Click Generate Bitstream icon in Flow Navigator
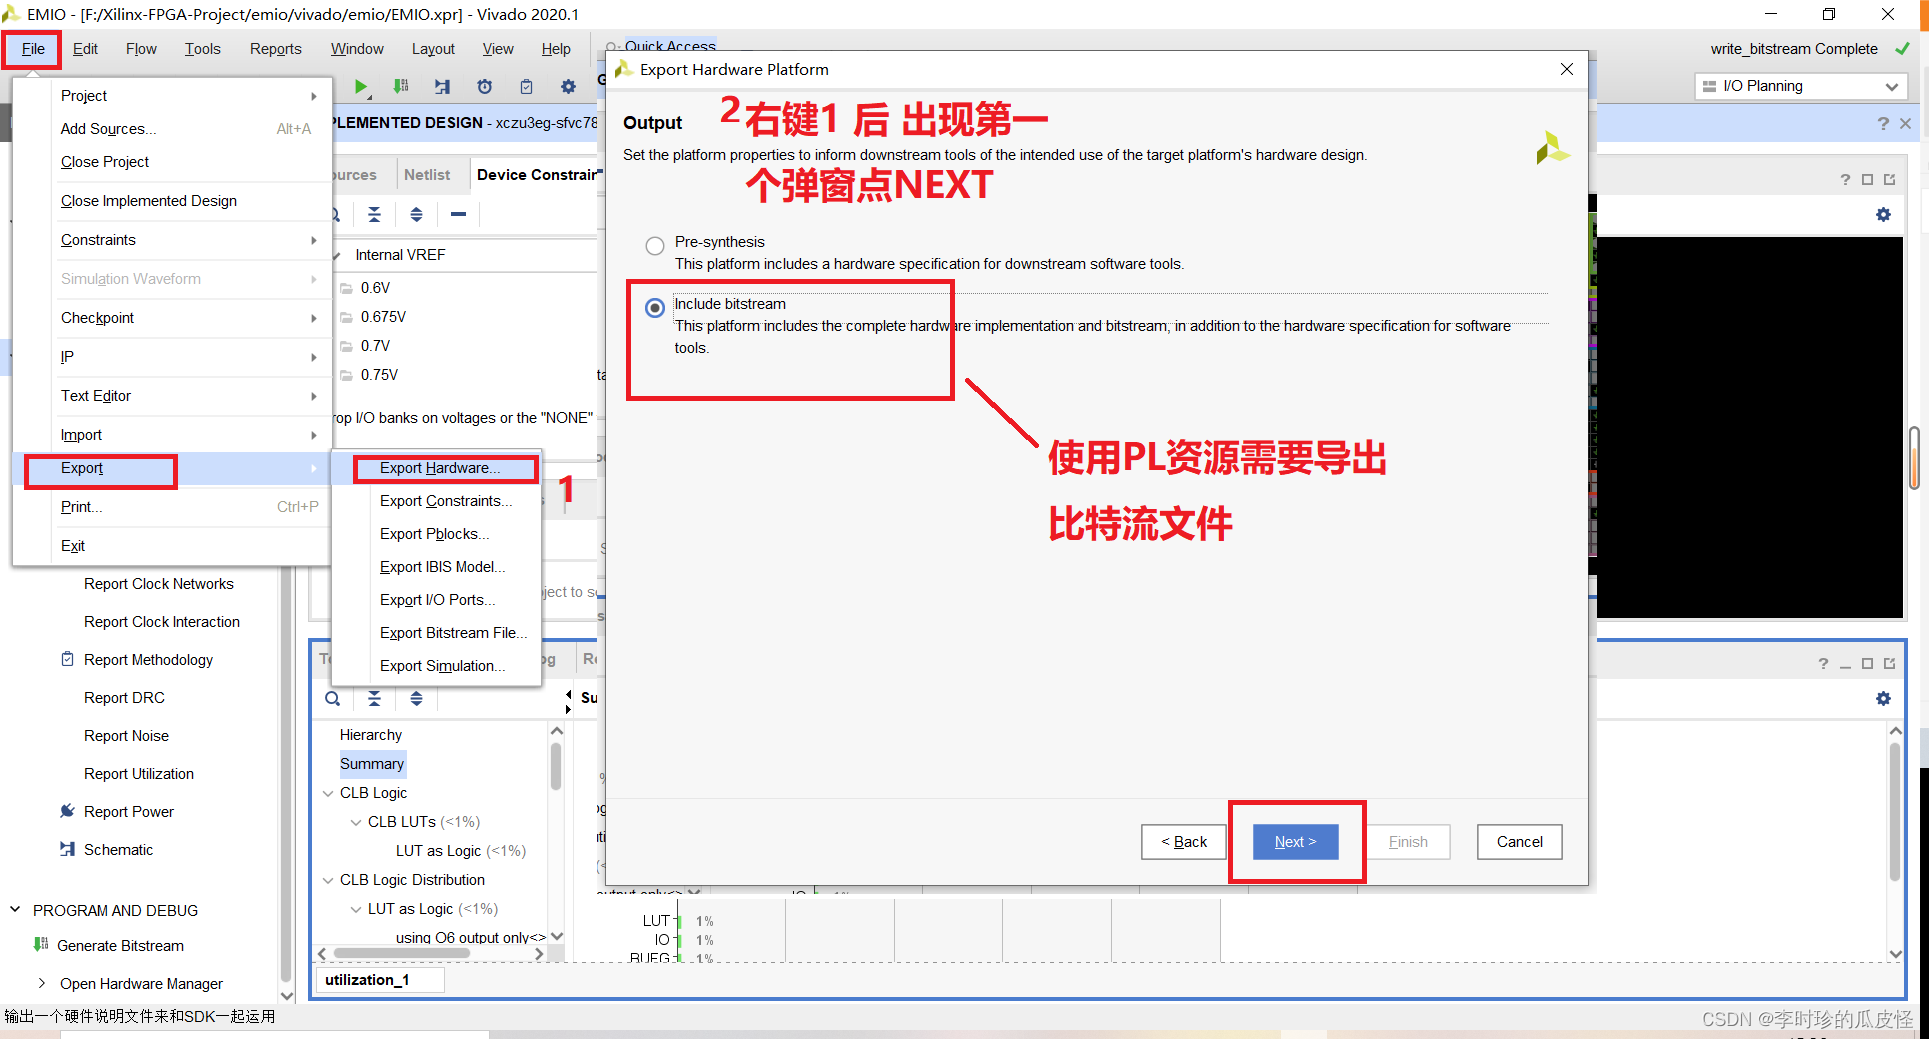The image size is (1929, 1039). point(41,944)
